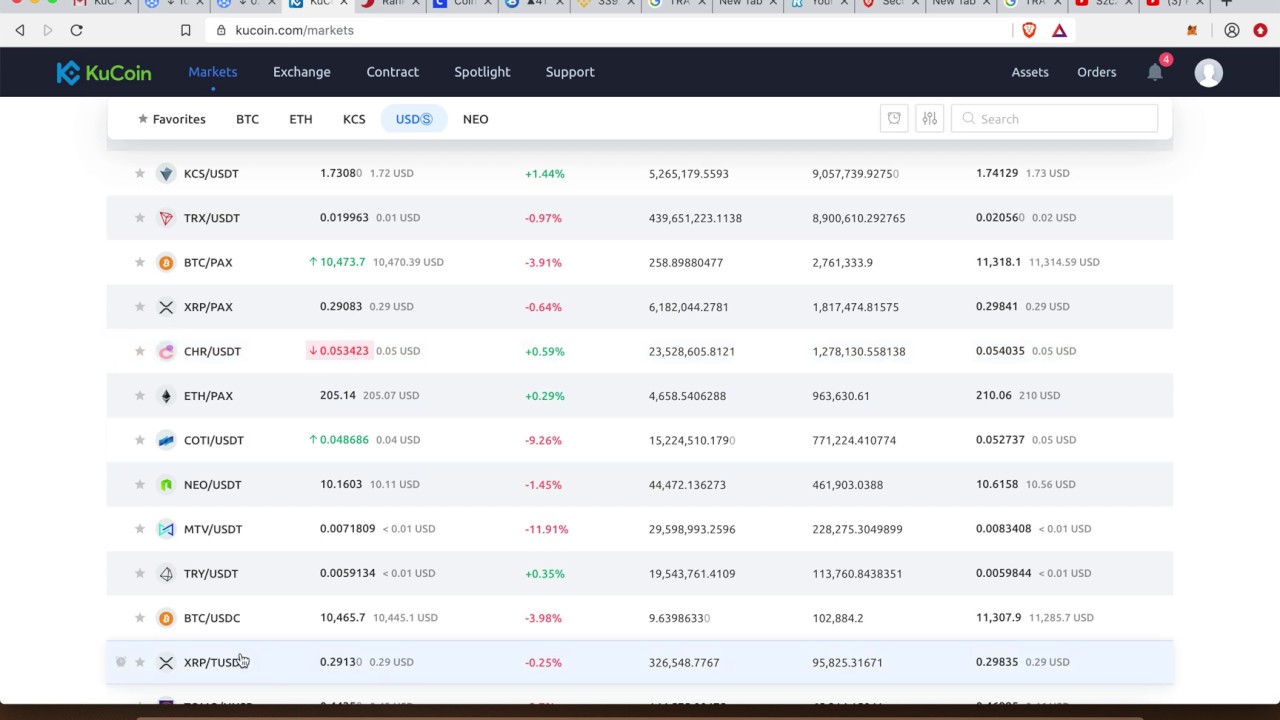This screenshot has height=720, width=1280.
Task: Switch to the ETH market tab
Action: pyautogui.click(x=301, y=119)
